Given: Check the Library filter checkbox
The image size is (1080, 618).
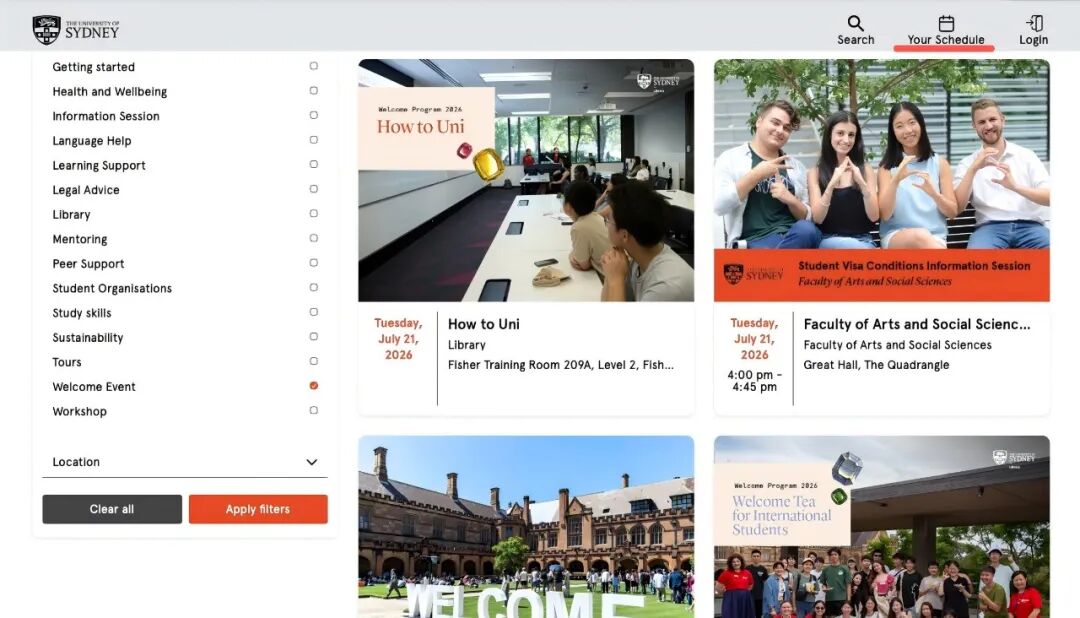Looking at the screenshot, I should pos(313,214).
